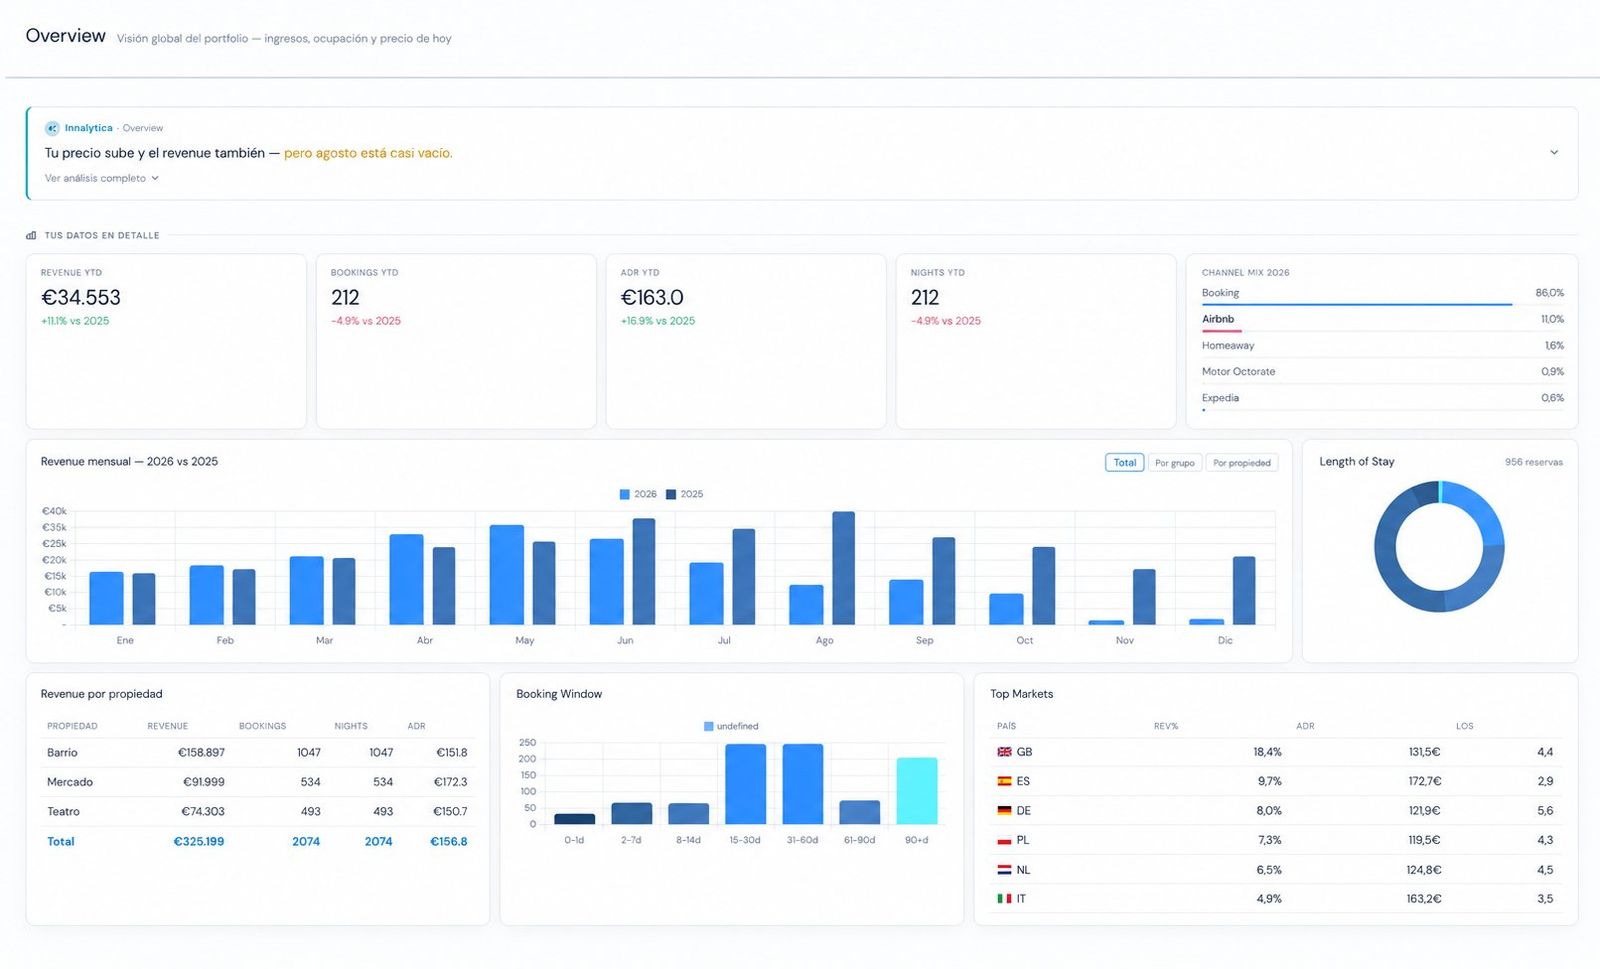Screen dimensions: 1600x969
Task: Click the 0-1d bar in Booking Window
Action: pos(574,819)
